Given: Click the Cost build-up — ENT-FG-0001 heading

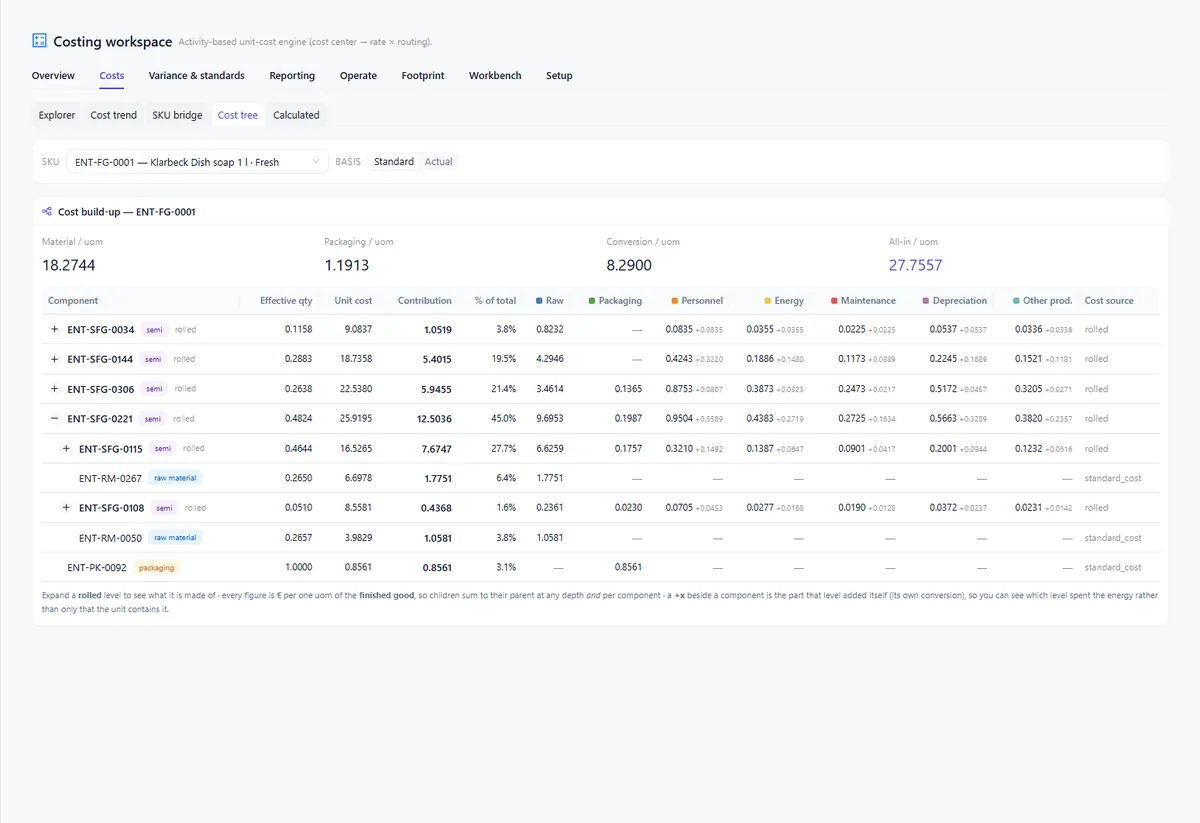Looking at the screenshot, I should pyautogui.click(x=127, y=212).
